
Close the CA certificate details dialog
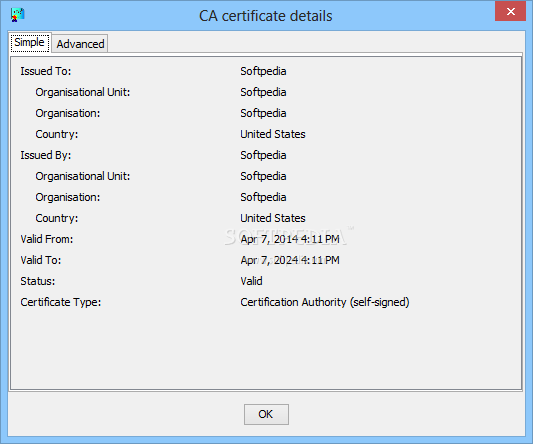(510, 12)
